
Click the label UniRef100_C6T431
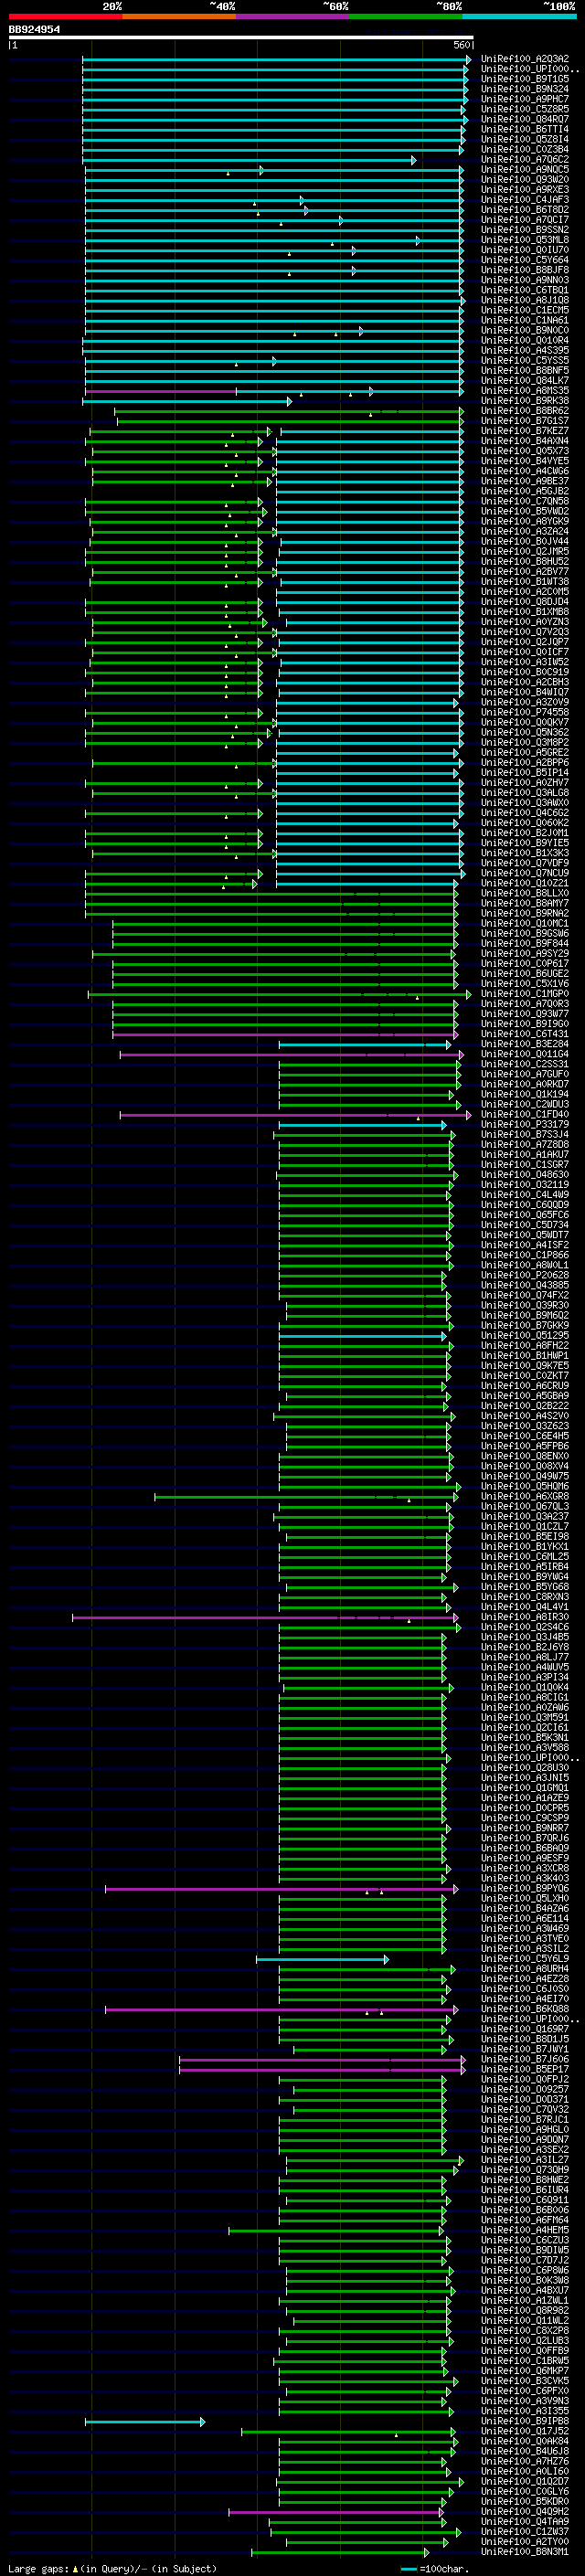click(525, 1034)
